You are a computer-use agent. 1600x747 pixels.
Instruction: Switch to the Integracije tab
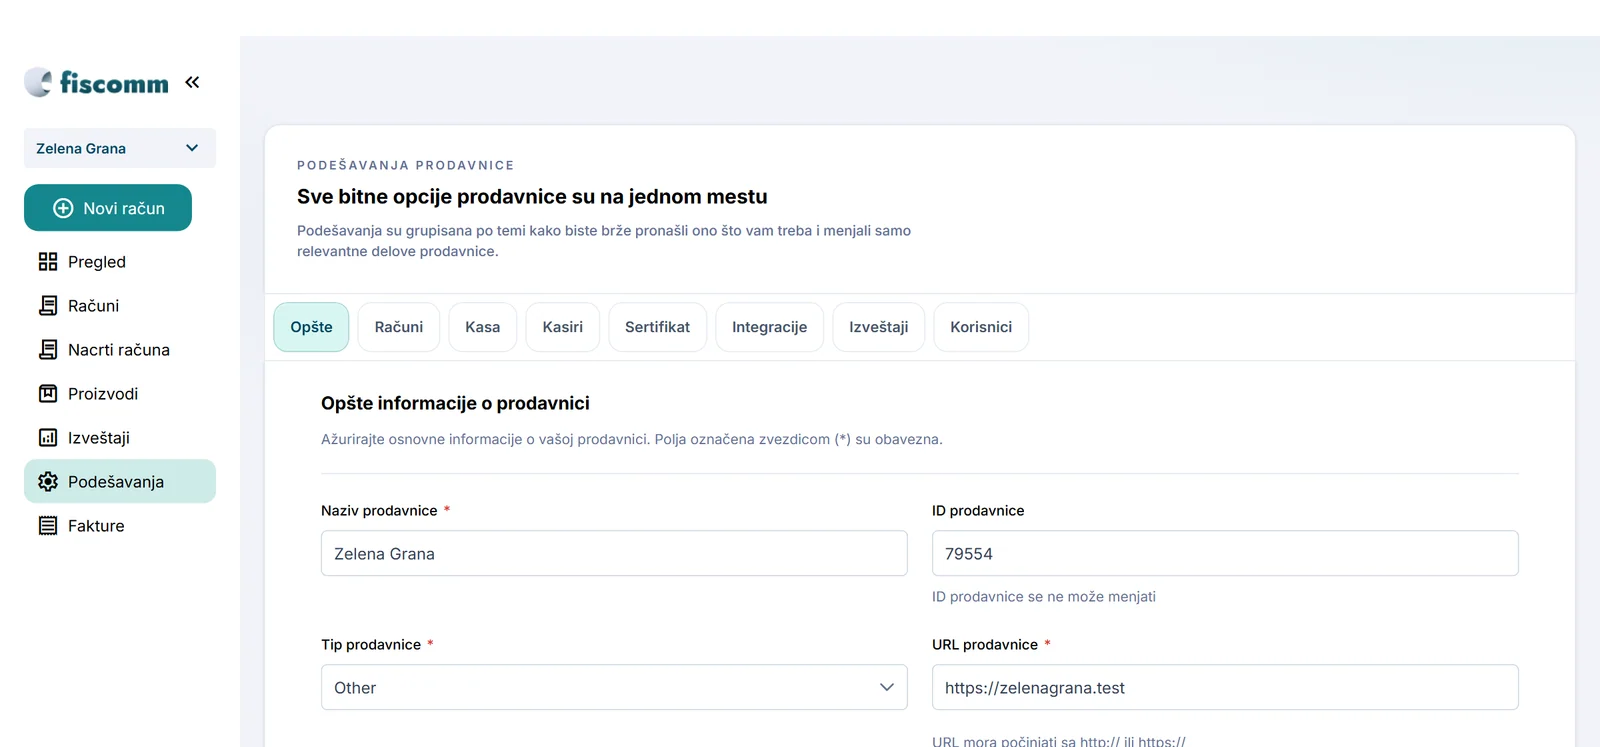(x=770, y=327)
